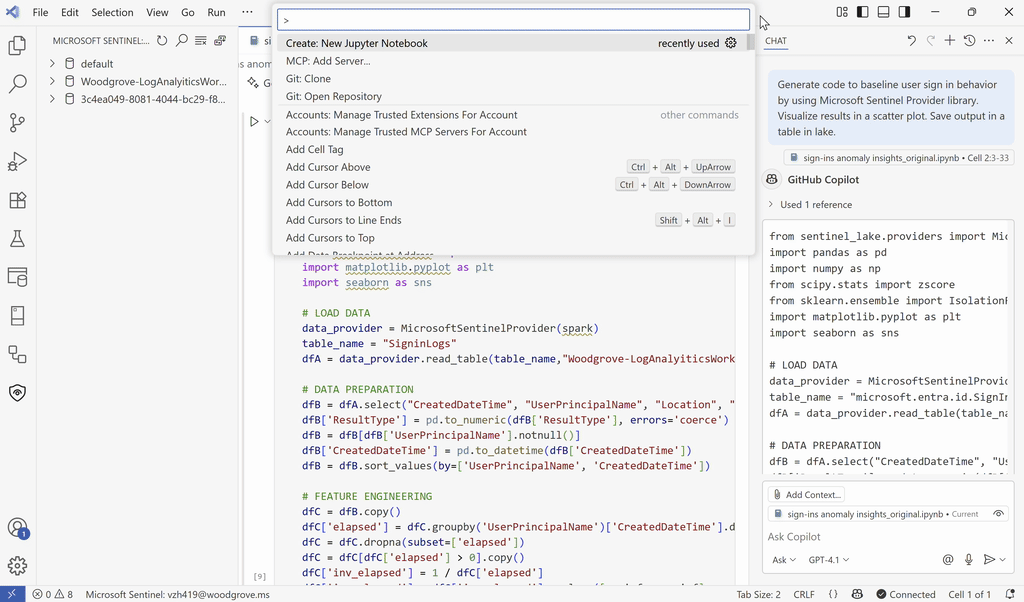This screenshot has width=1024, height=602.
Task: Click errors and warnings count in status bar
Action: click(x=53, y=594)
